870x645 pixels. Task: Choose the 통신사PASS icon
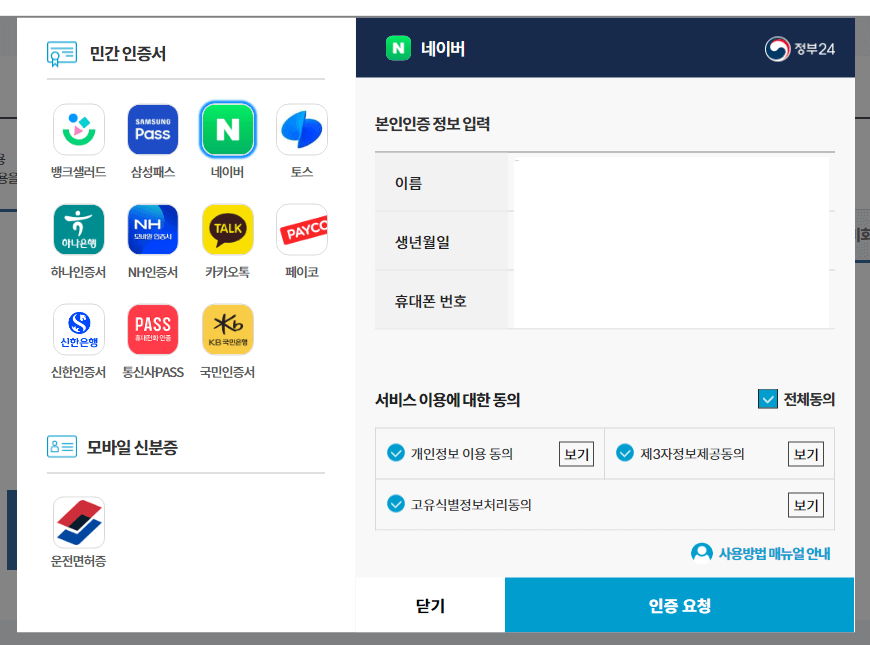153,329
